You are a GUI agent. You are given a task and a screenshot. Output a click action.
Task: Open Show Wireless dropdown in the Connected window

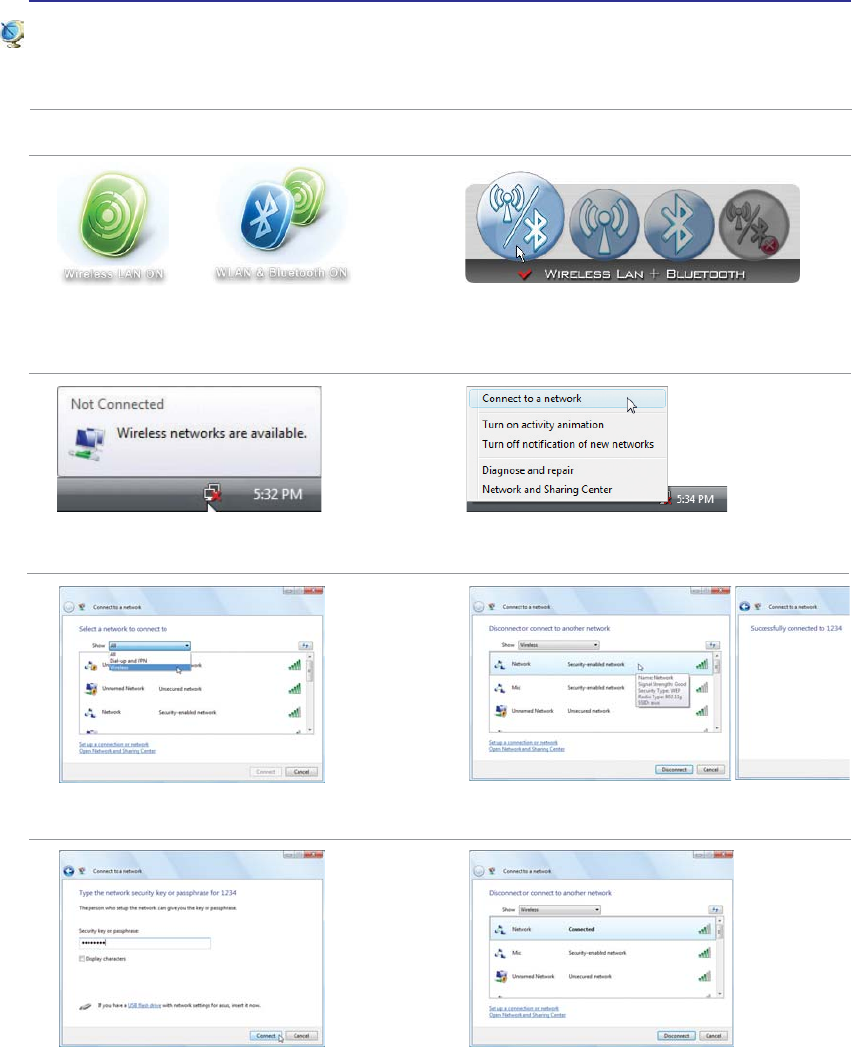(x=560, y=909)
